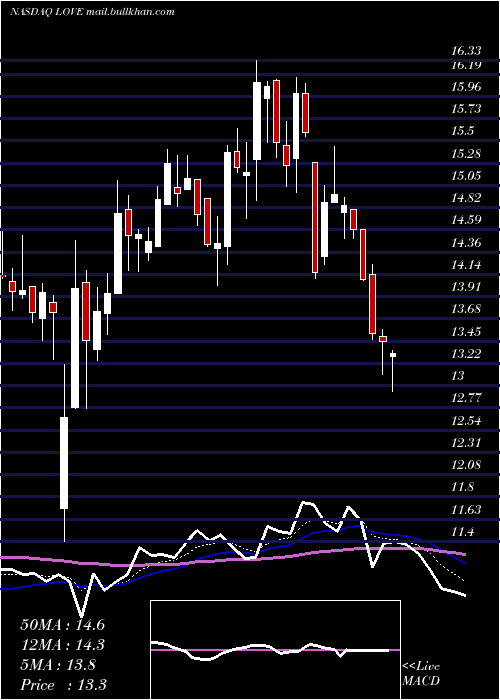Click the 14.59 price axis label
The image size is (500, 700).
pos(466,220)
